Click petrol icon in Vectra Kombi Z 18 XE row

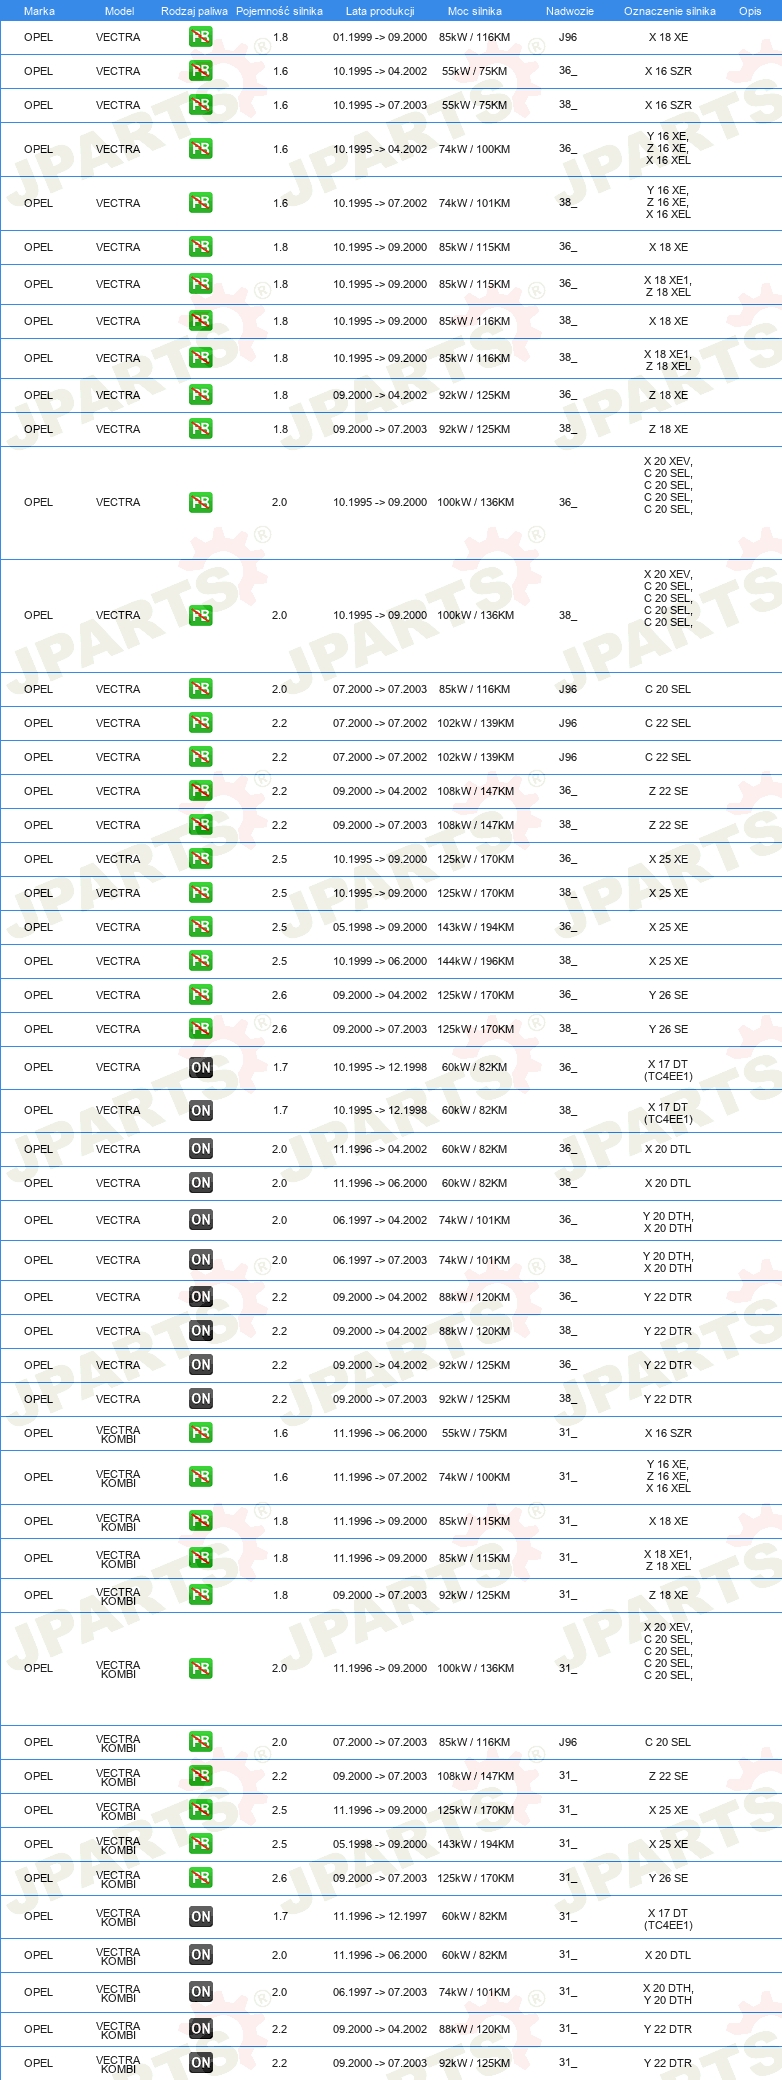click(x=201, y=1595)
